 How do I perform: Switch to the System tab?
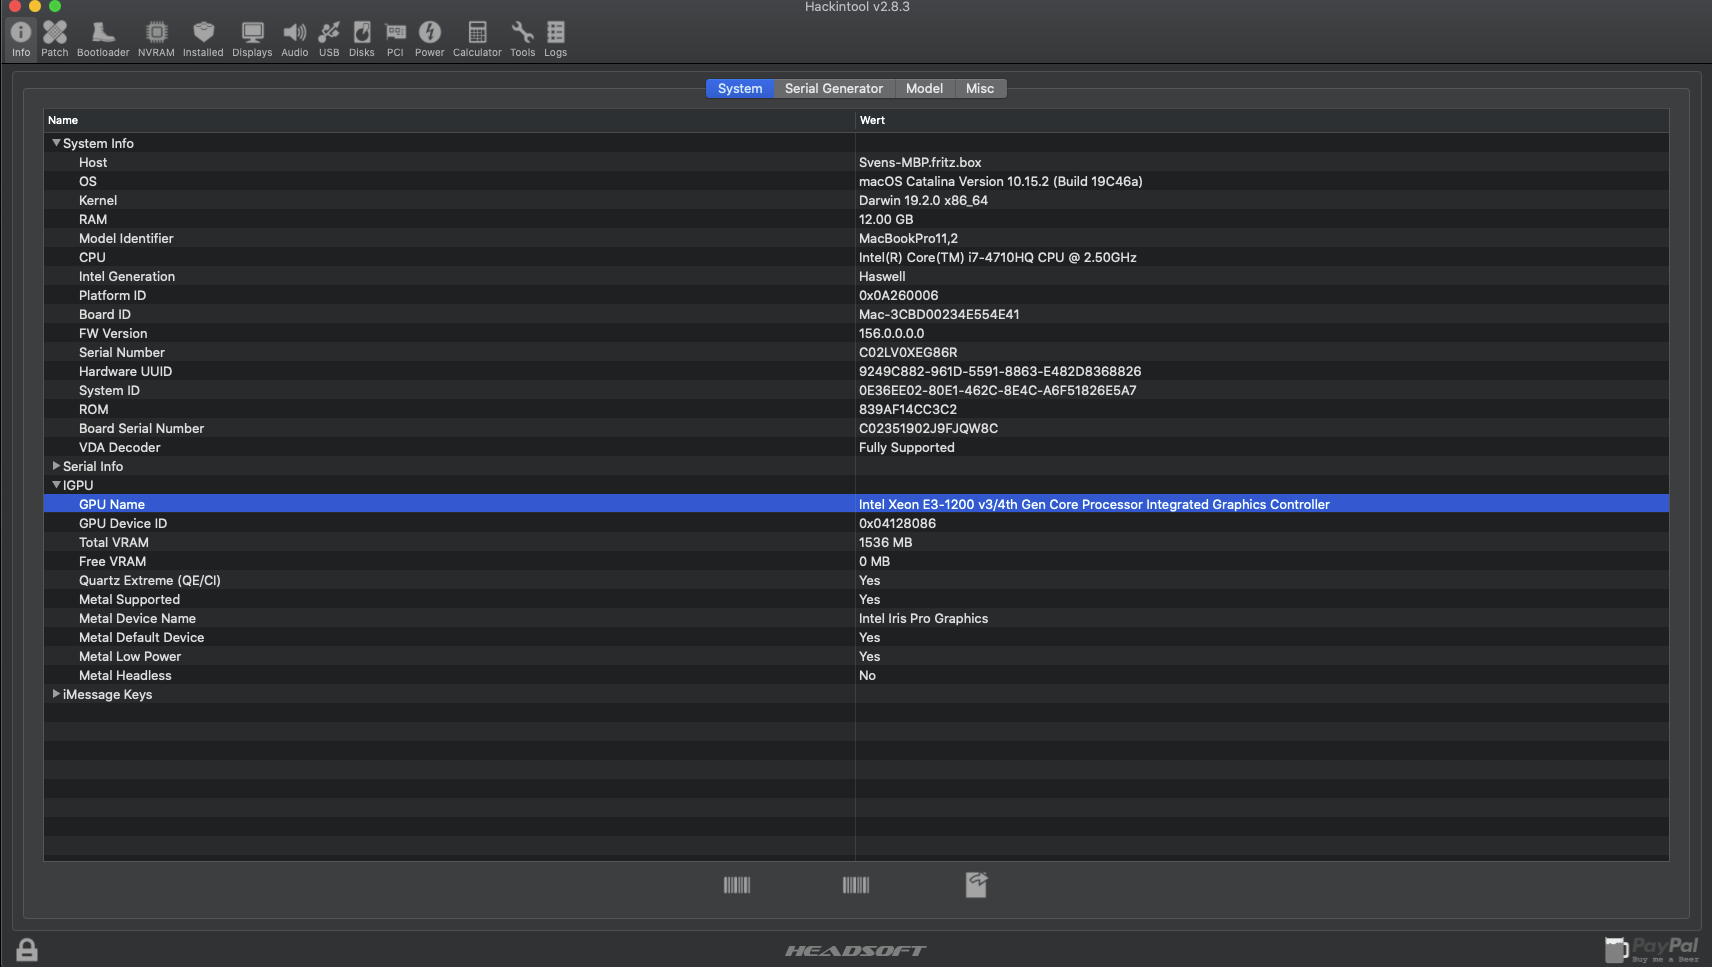pos(740,89)
